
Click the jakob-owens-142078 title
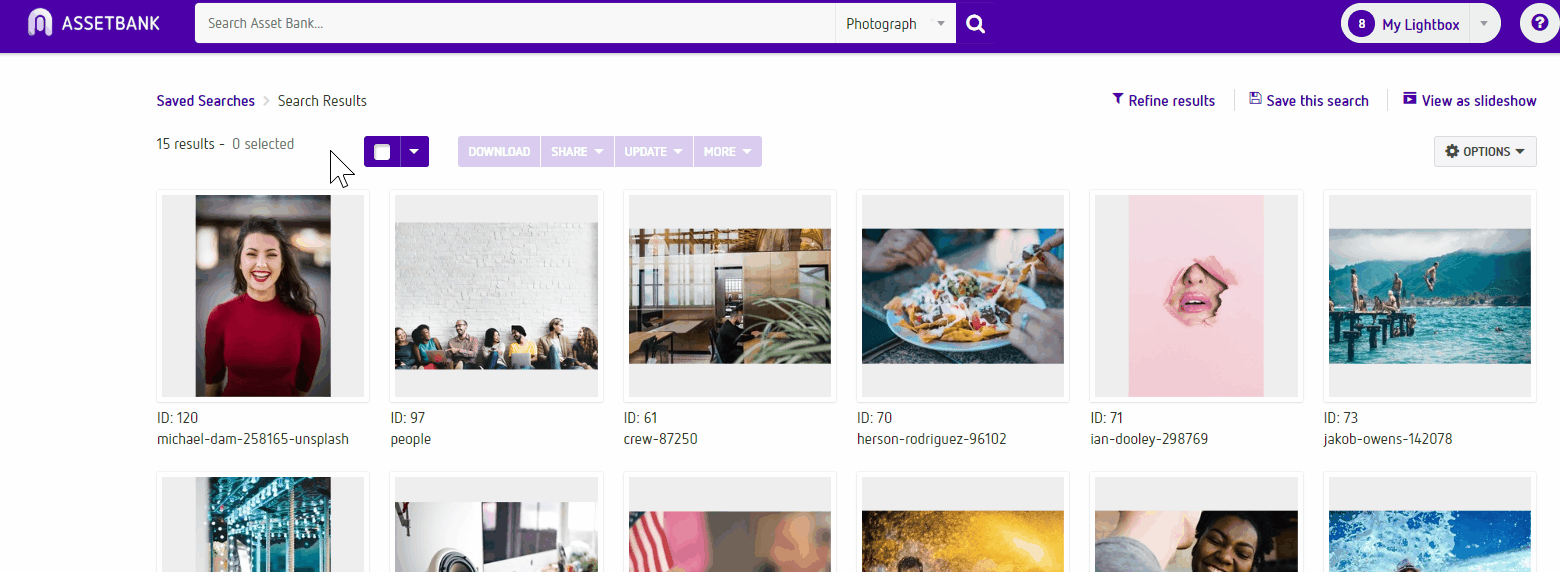click(1388, 439)
